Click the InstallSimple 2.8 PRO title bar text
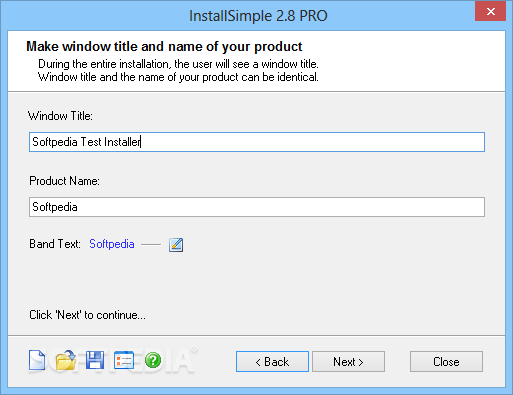This screenshot has width=513, height=395. (x=258, y=16)
